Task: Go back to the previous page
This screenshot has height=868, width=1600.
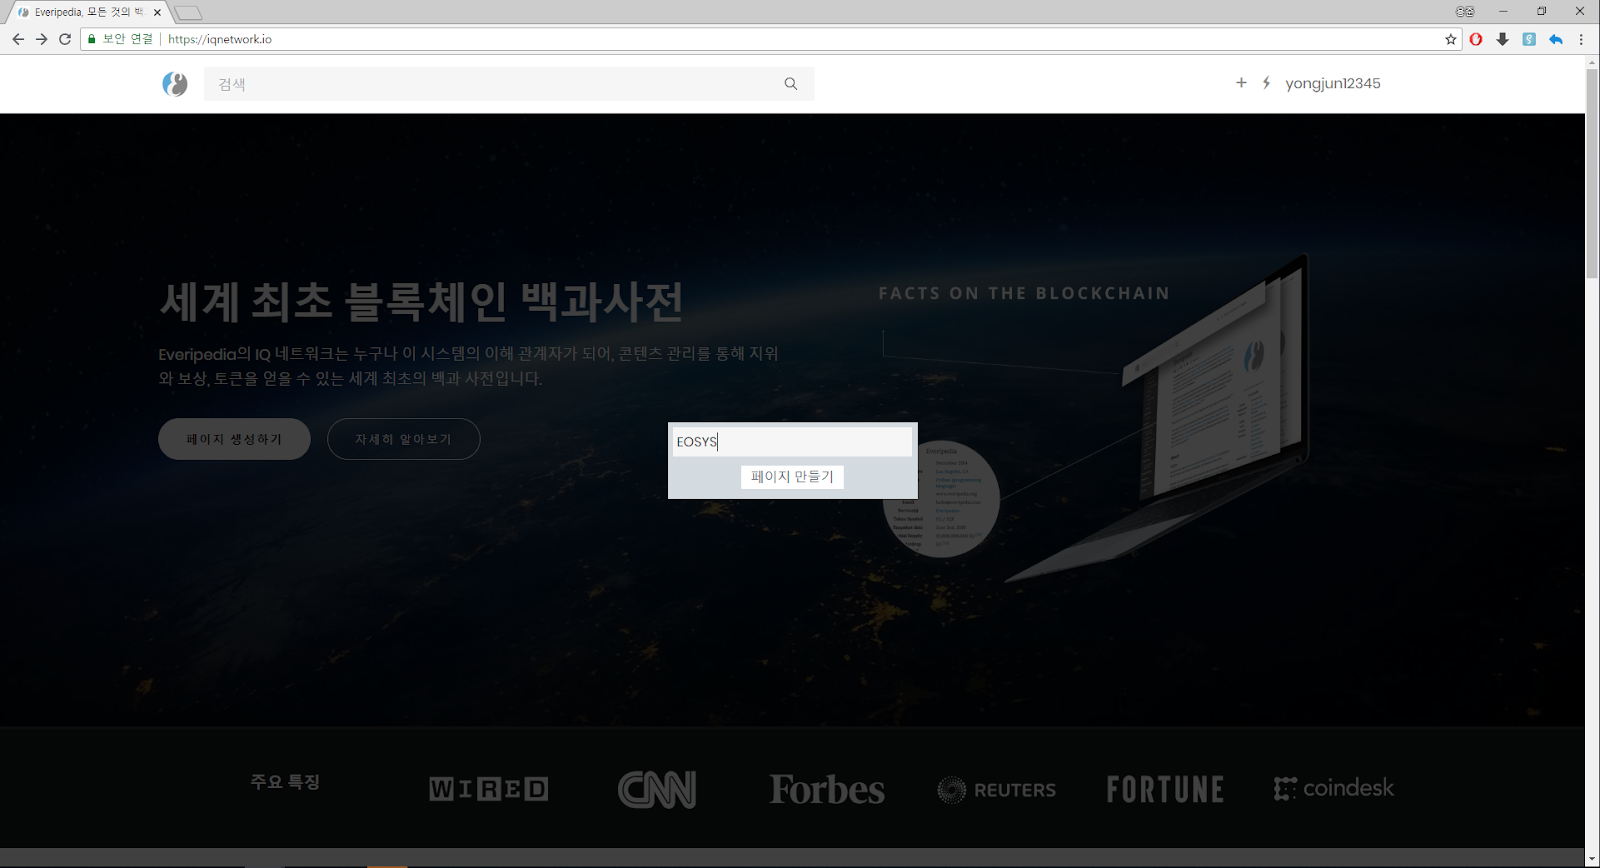Action: tap(18, 39)
